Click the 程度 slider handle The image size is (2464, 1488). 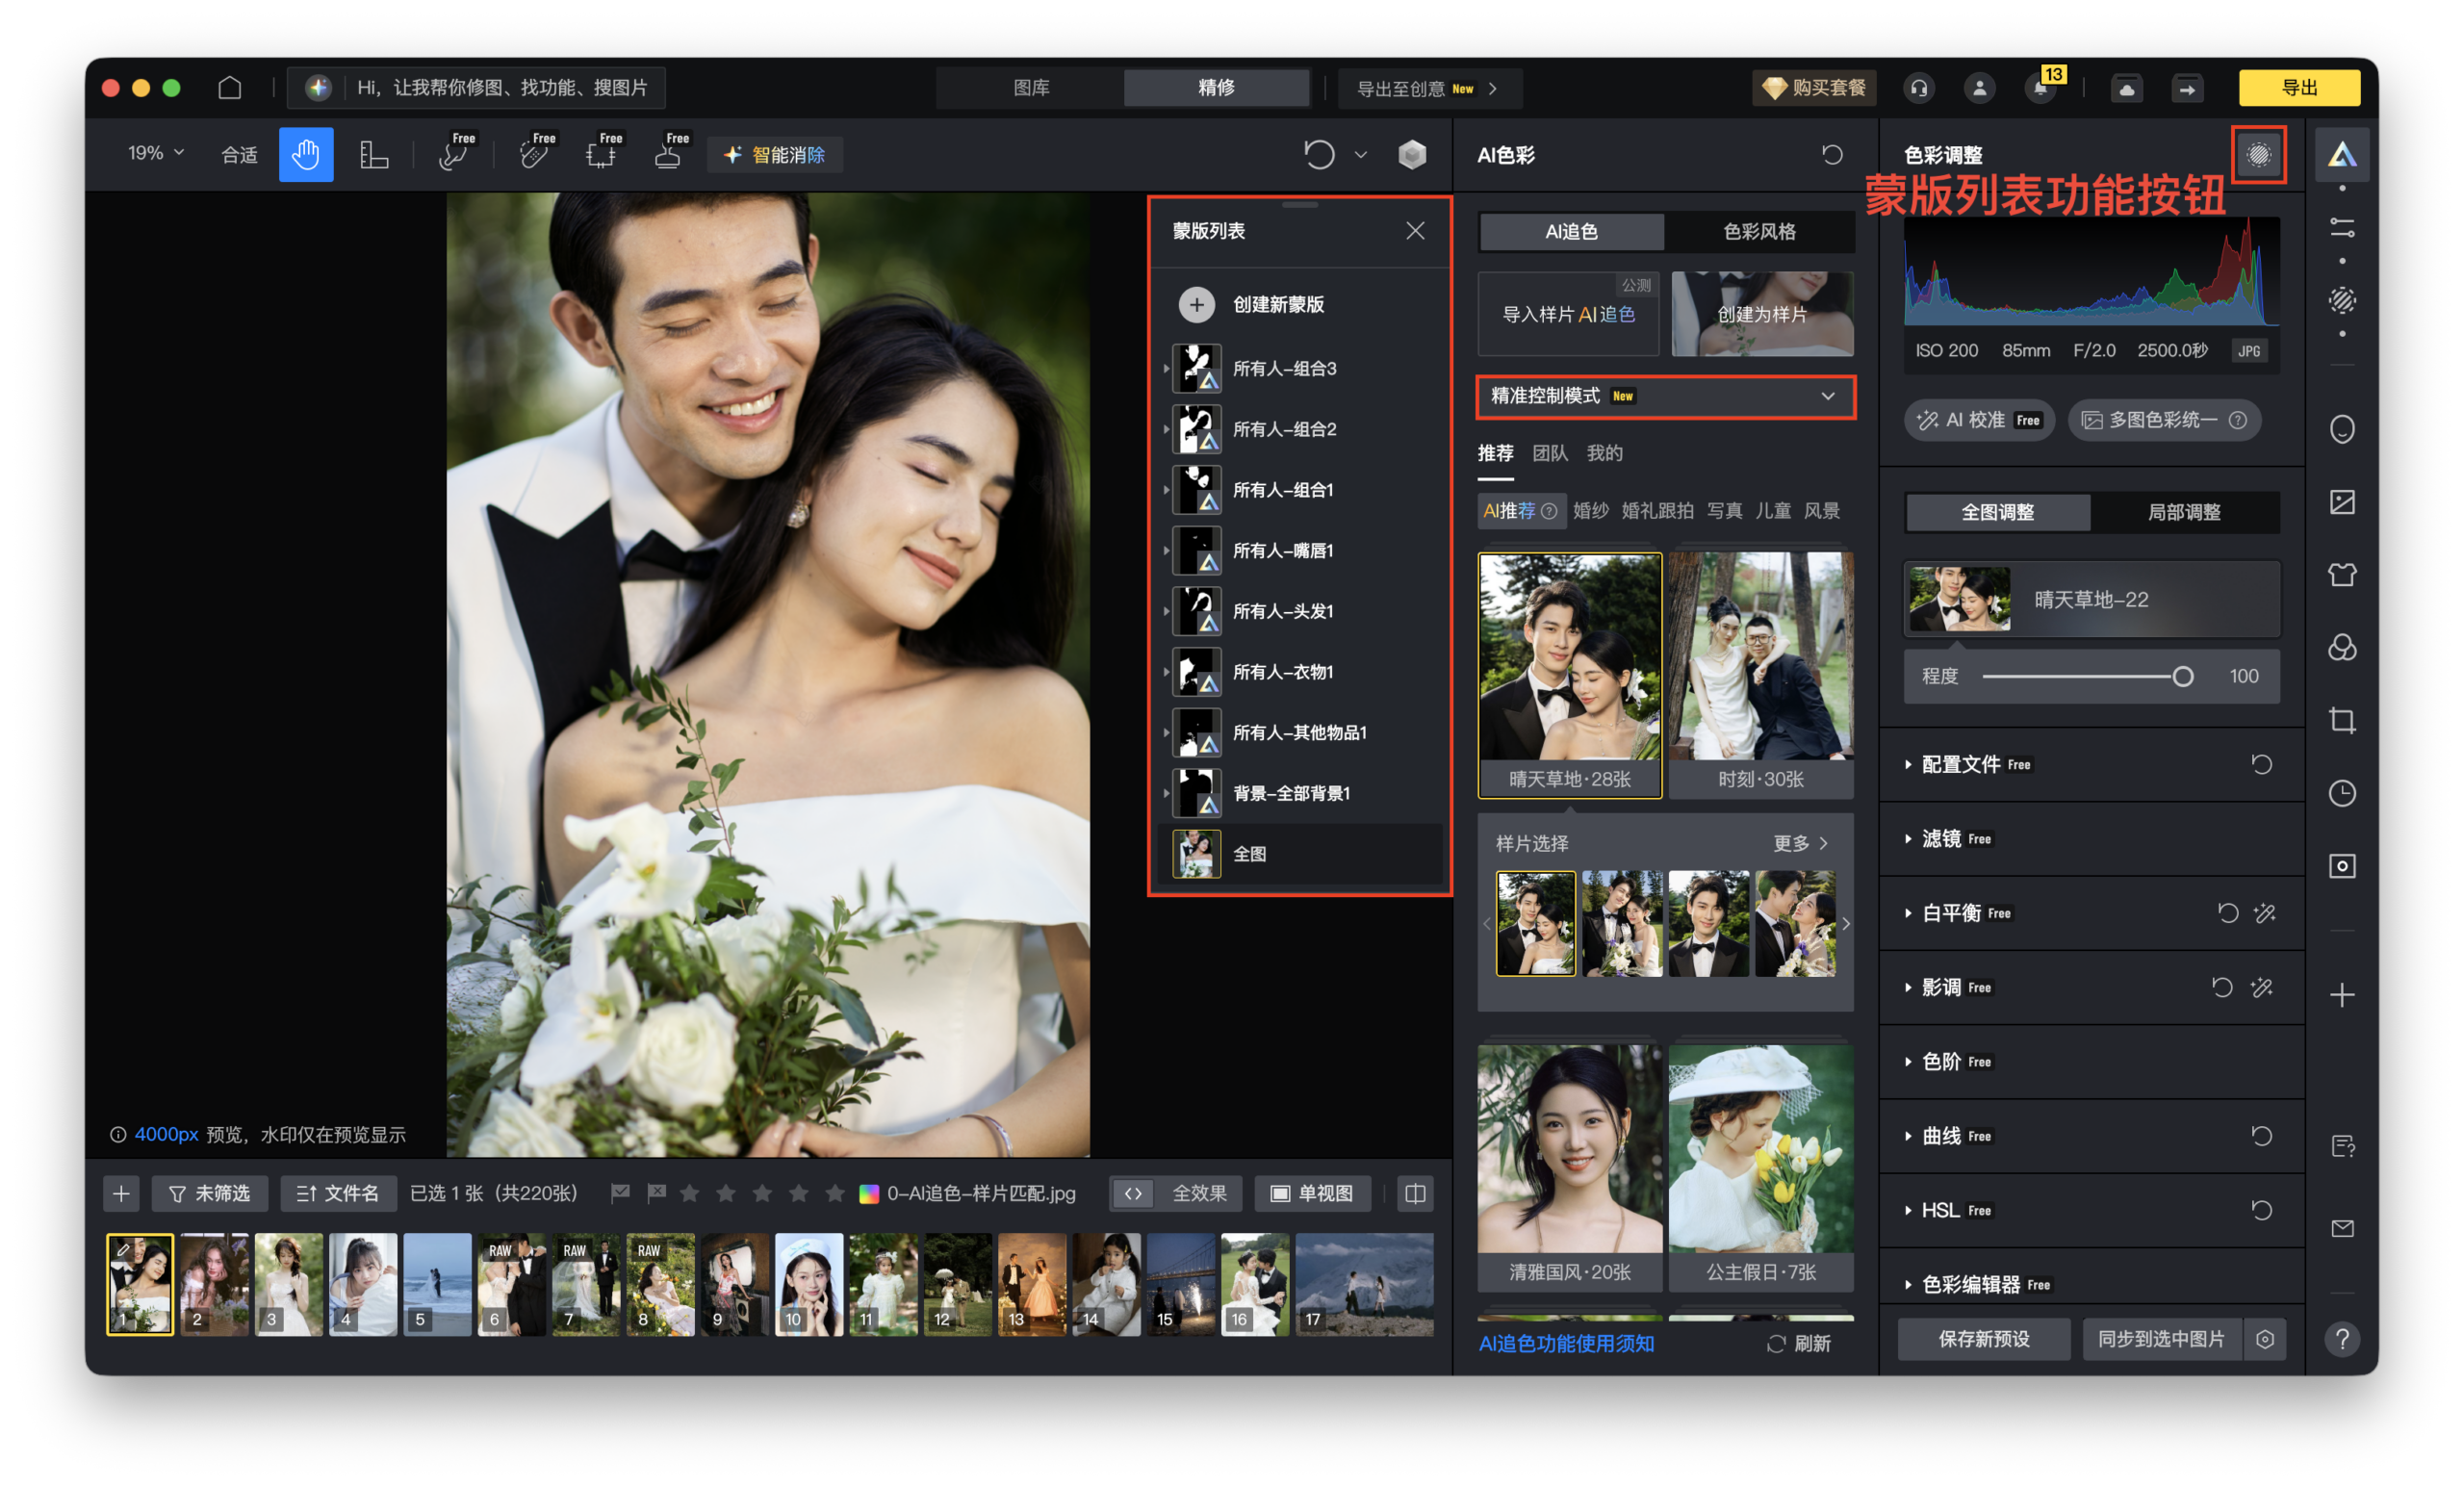2182,677
